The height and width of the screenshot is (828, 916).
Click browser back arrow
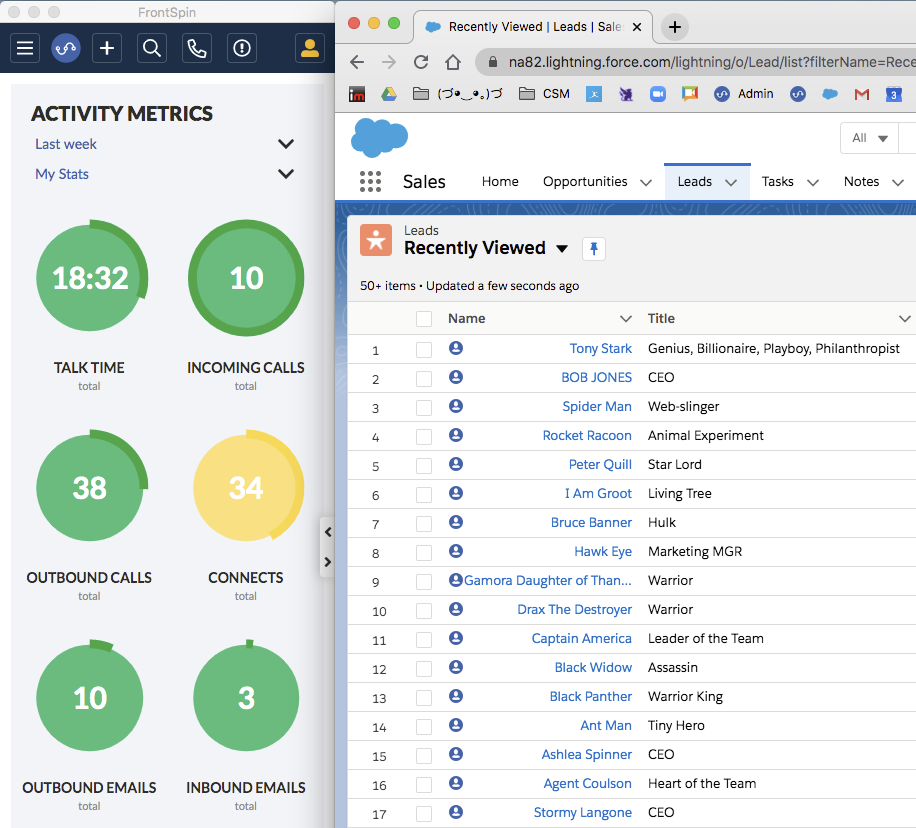[357, 62]
